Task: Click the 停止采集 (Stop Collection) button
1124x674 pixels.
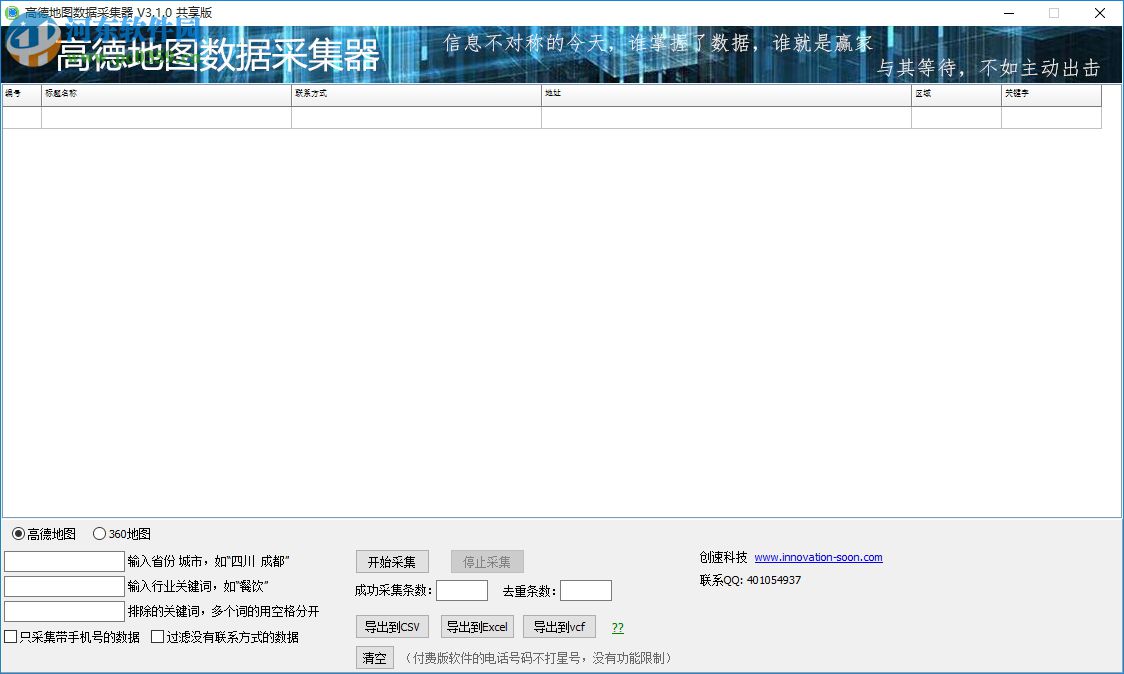Action: (487, 561)
